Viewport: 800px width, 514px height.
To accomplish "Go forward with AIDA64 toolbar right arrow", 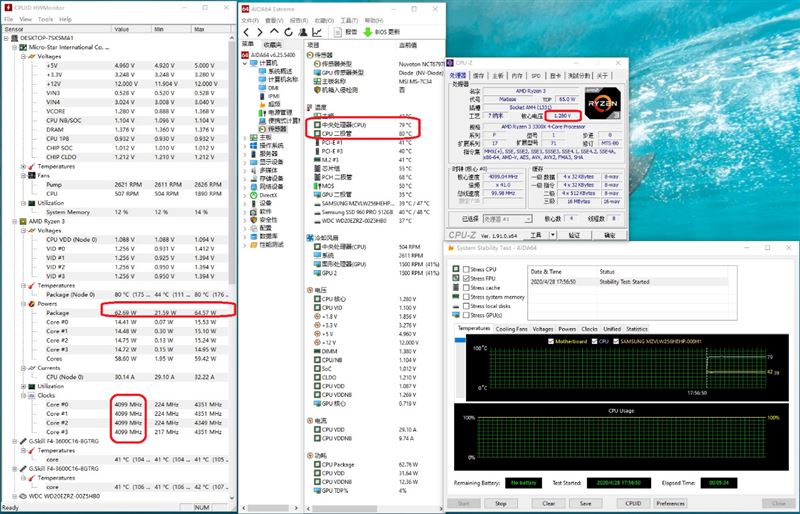I will click(x=260, y=32).
